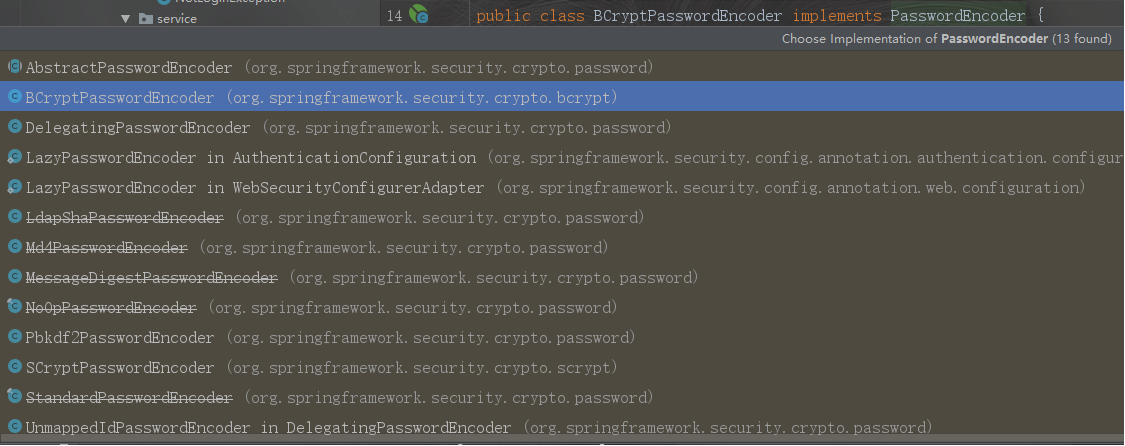Choose Pbkdf2PasswordEncoder from the implementation list
1125x446 pixels.
(x=120, y=338)
